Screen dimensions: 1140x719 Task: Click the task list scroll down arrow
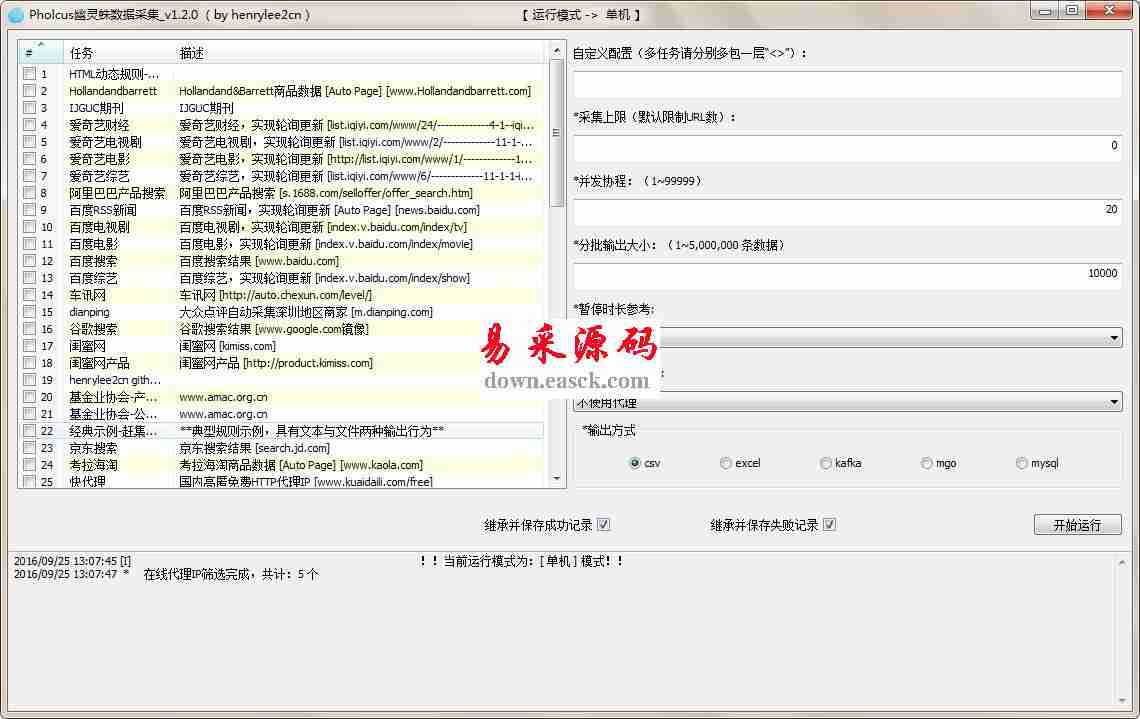click(x=557, y=479)
